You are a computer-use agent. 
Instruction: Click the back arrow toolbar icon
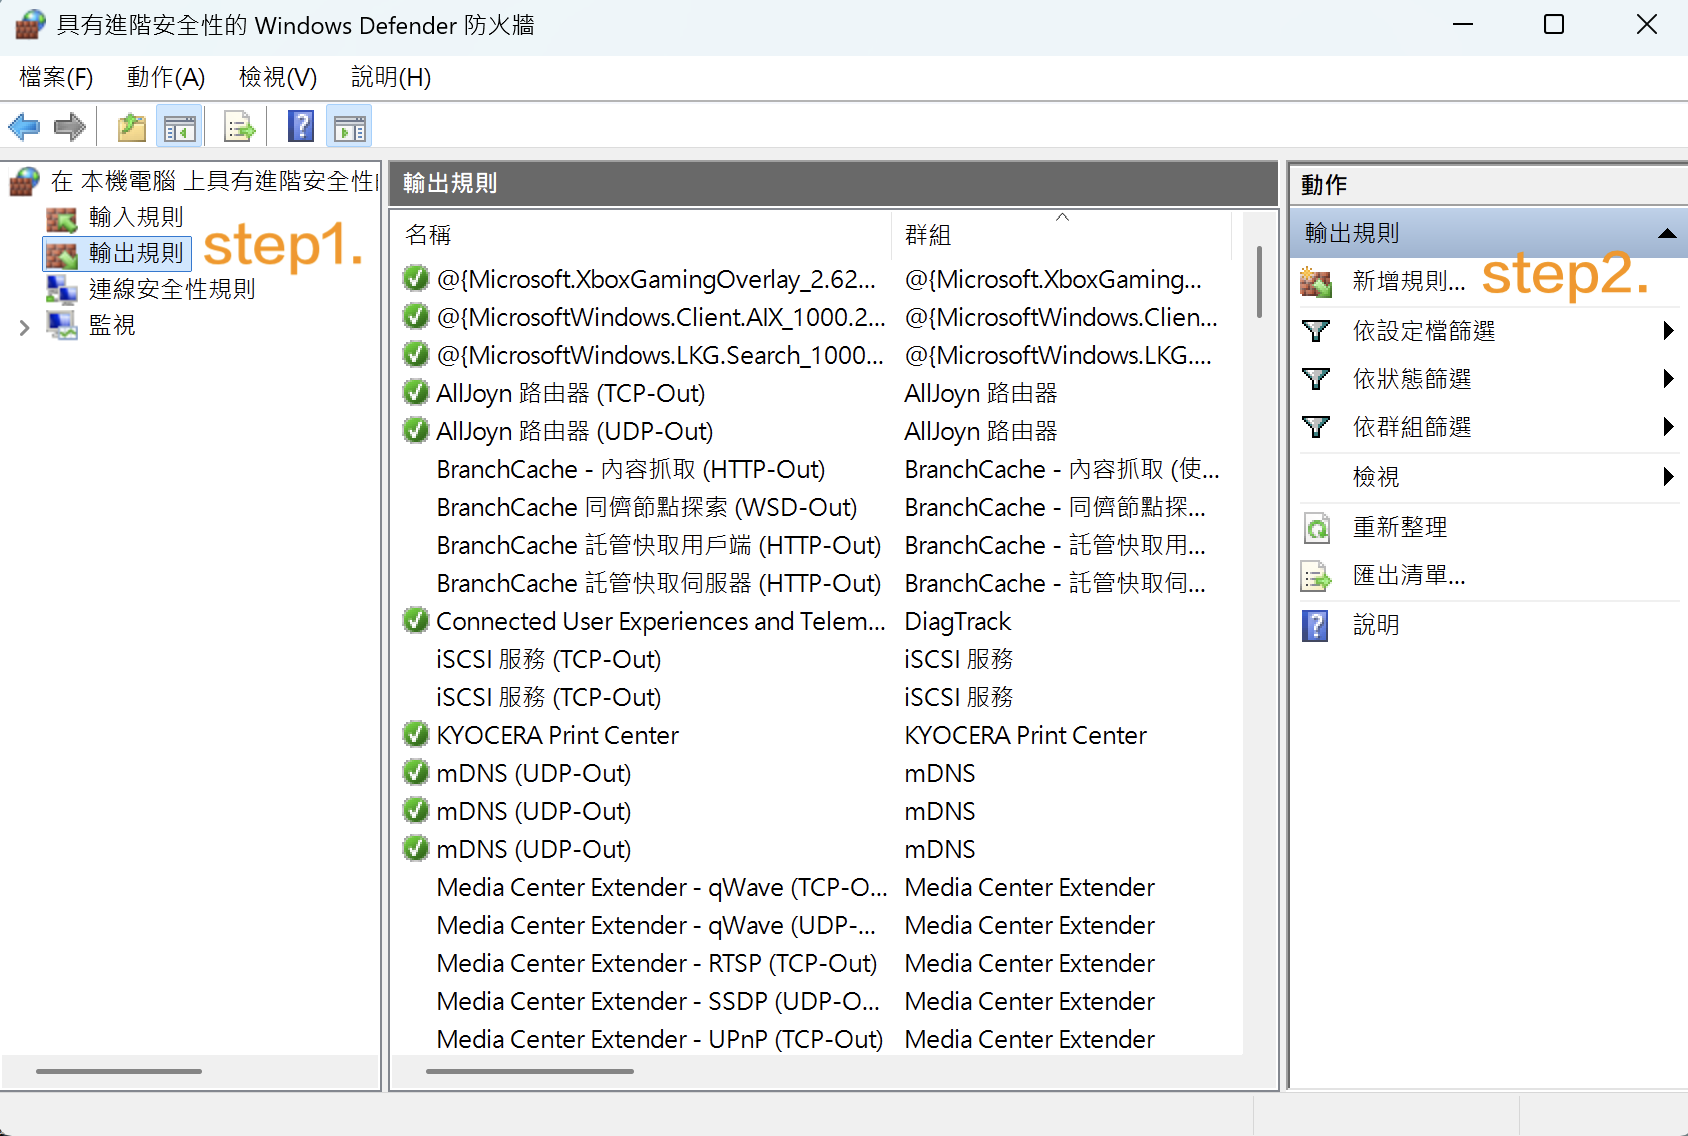coord(24,127)
